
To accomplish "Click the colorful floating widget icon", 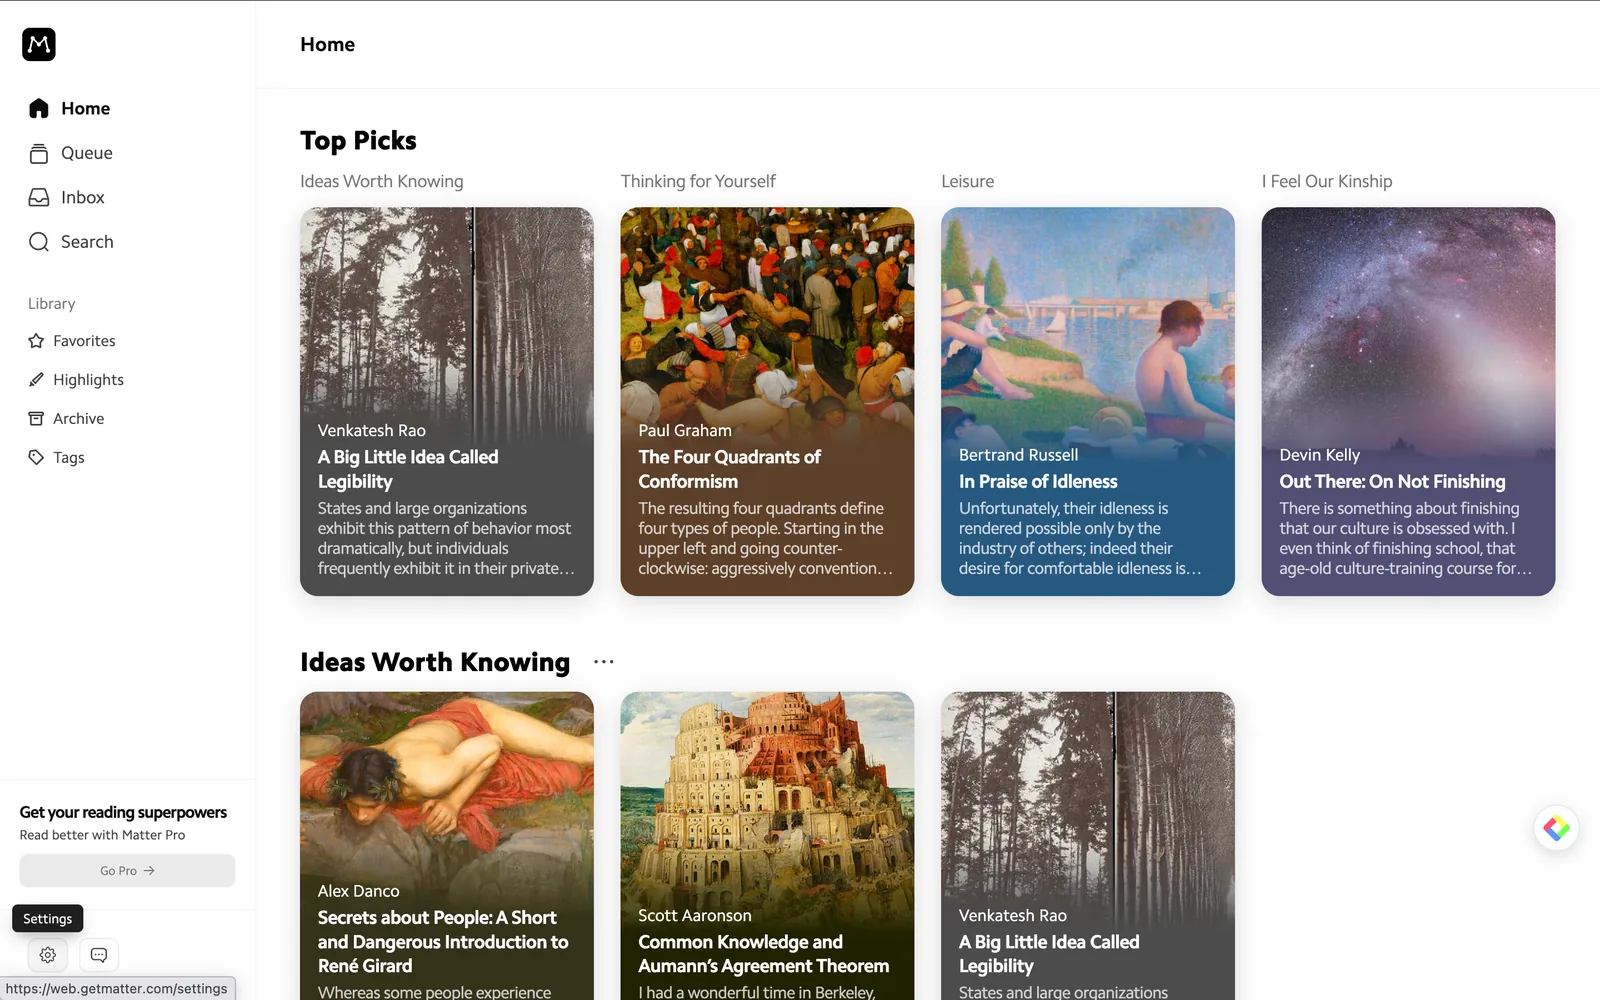I will (1557, 828).
